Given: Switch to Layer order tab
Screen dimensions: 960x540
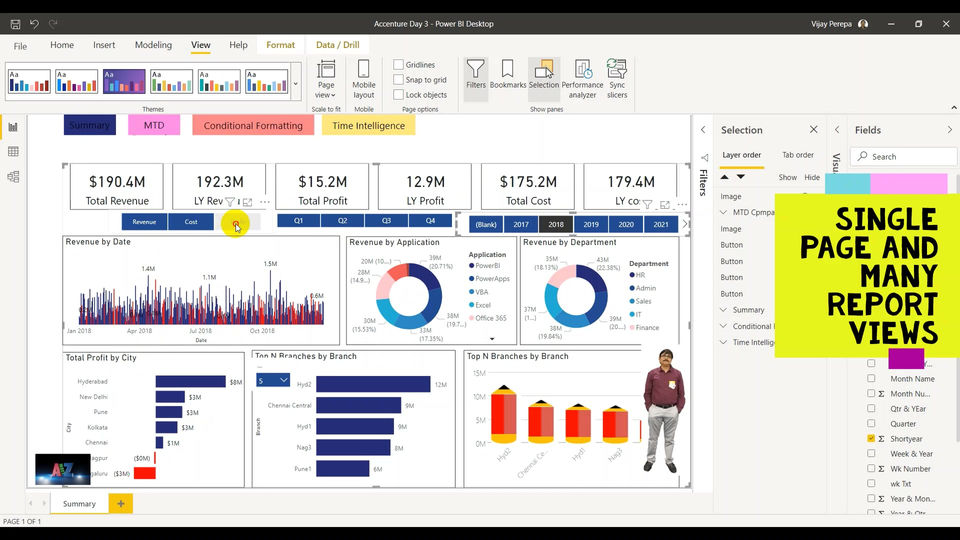Looking at the screenshot, I should click(741, 155).
